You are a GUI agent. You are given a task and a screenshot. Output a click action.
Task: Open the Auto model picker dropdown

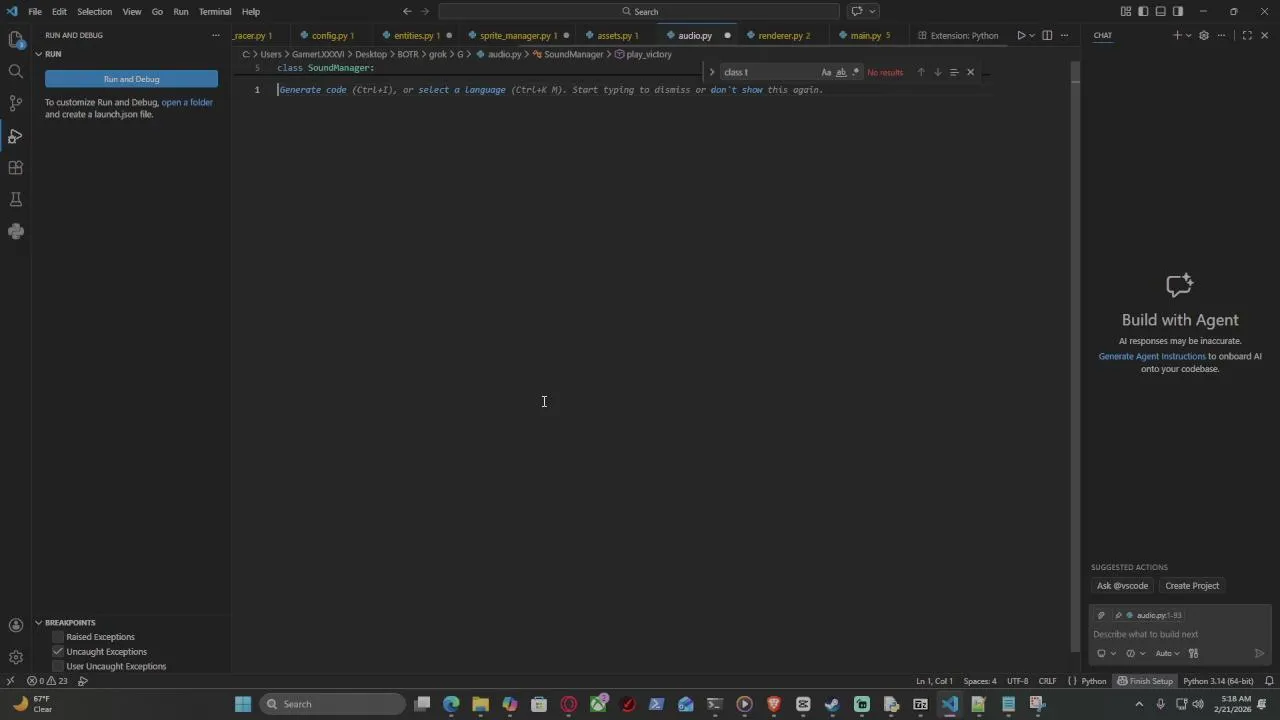1167,654
